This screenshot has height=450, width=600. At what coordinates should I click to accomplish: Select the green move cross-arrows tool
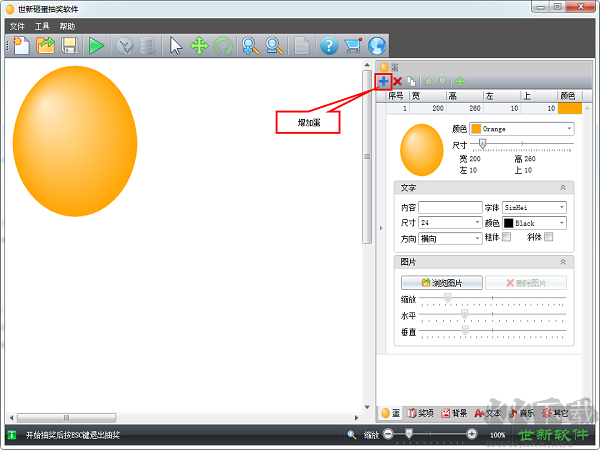(x=199, y=45)
